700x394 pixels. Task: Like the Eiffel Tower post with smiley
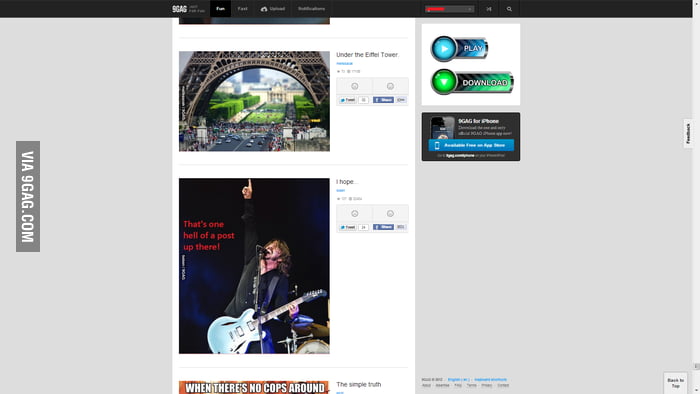click(x=354, y=86)
